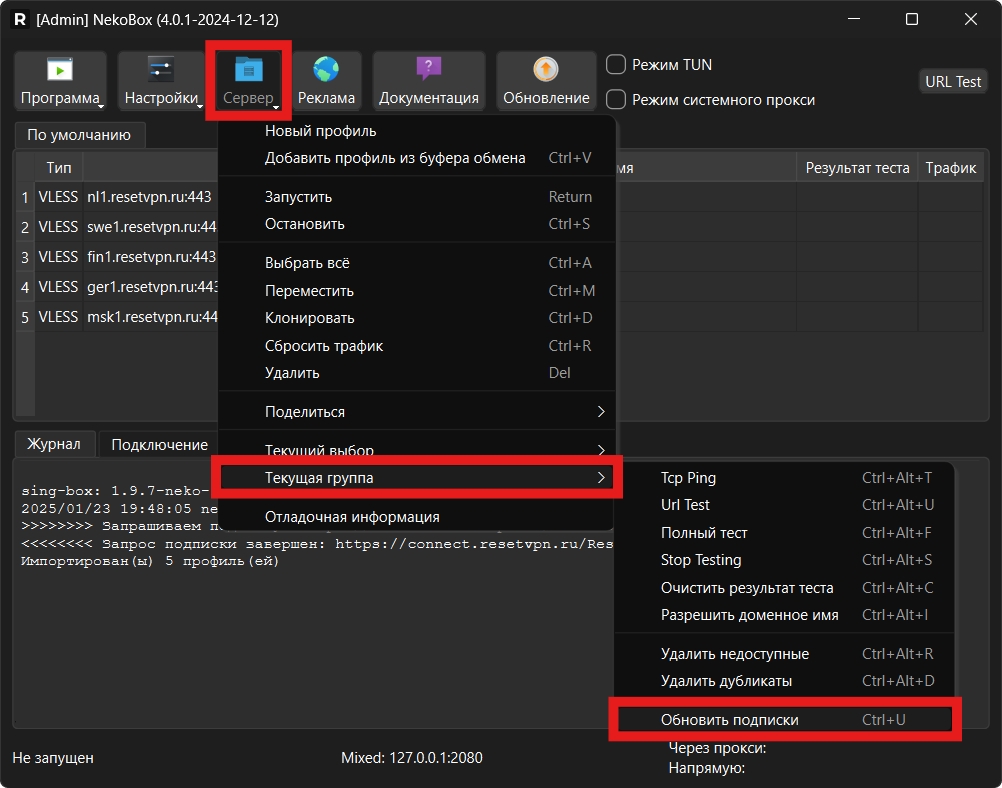Open the Текущая группа submenu
The width and height of the screenshot is (1002, 788).
click(415, 478)
